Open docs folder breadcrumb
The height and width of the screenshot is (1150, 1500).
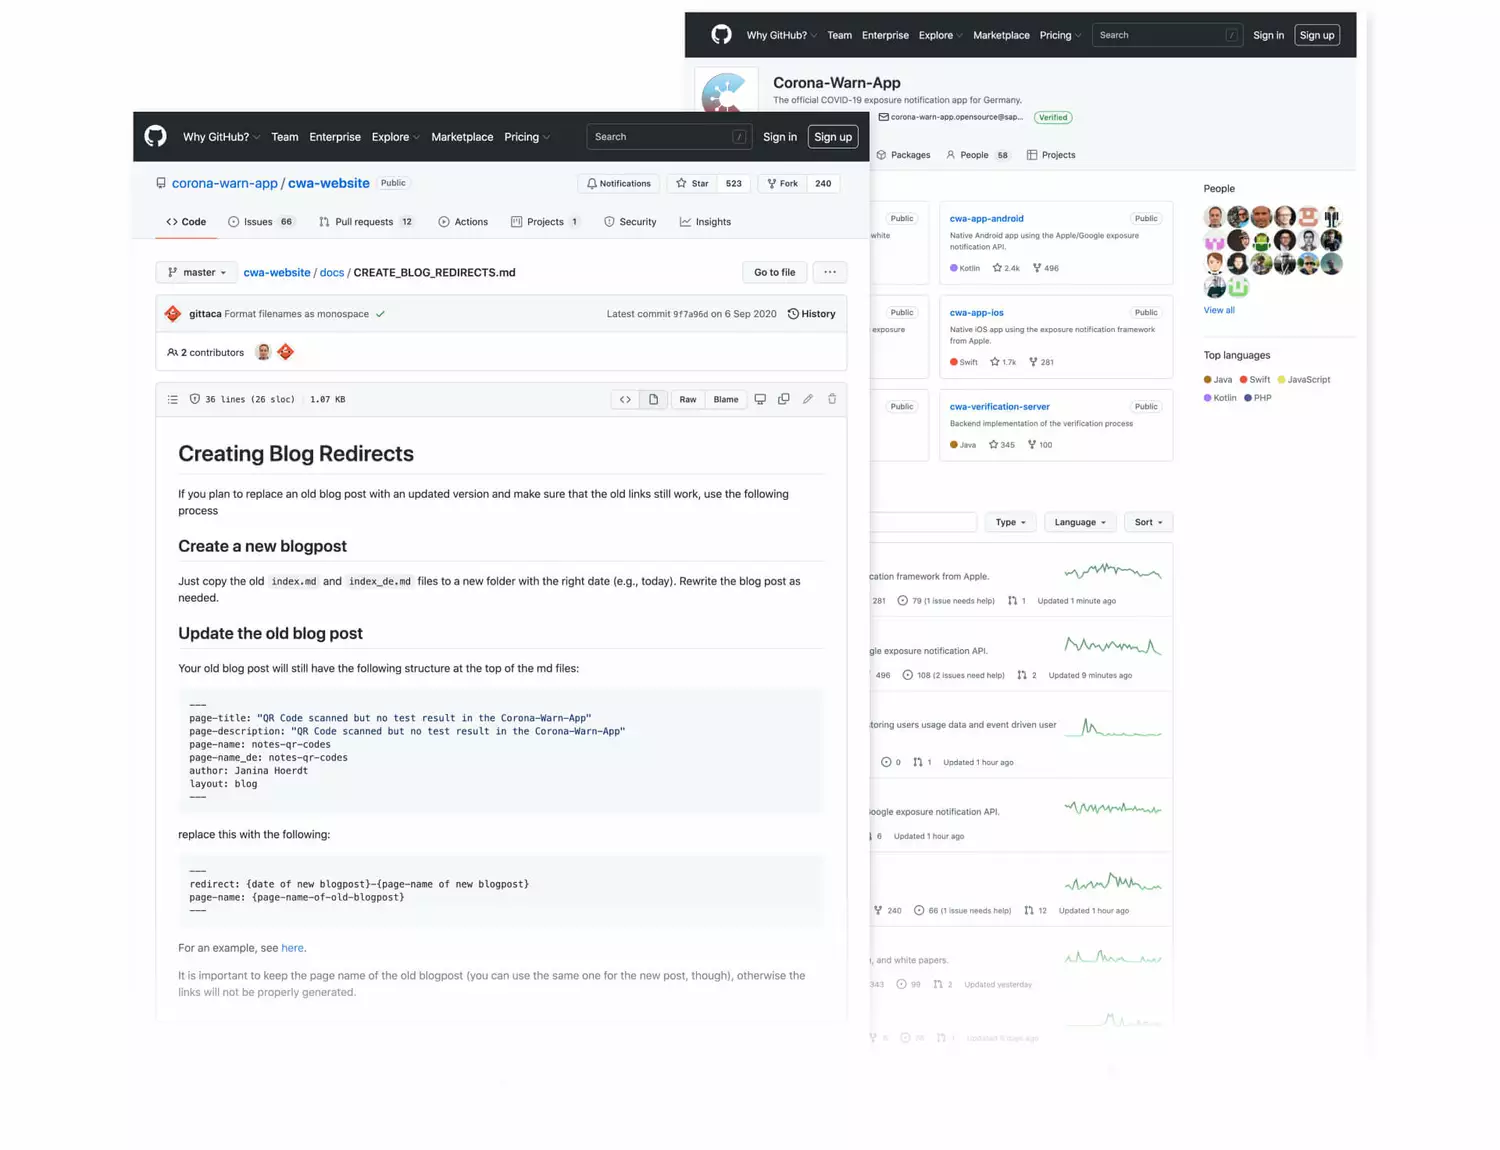tap(332, 272)
